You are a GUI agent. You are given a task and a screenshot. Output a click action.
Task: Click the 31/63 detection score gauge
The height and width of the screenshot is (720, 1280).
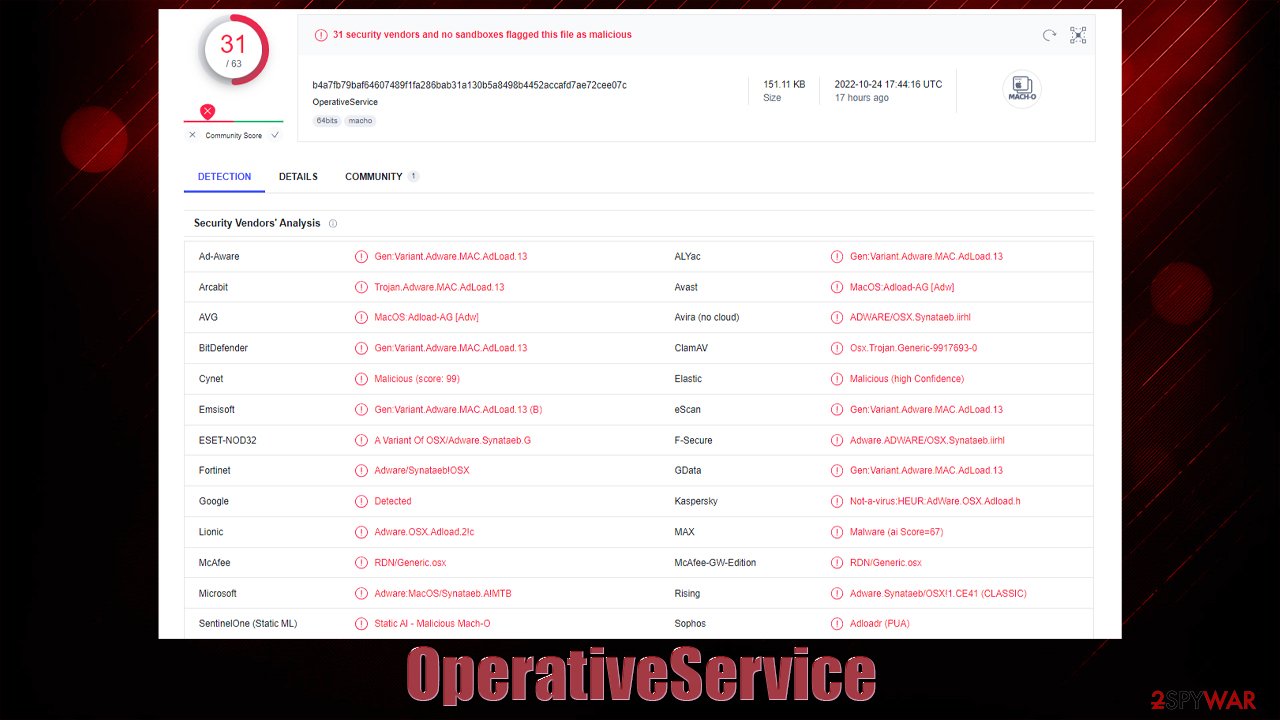point(234,49)
